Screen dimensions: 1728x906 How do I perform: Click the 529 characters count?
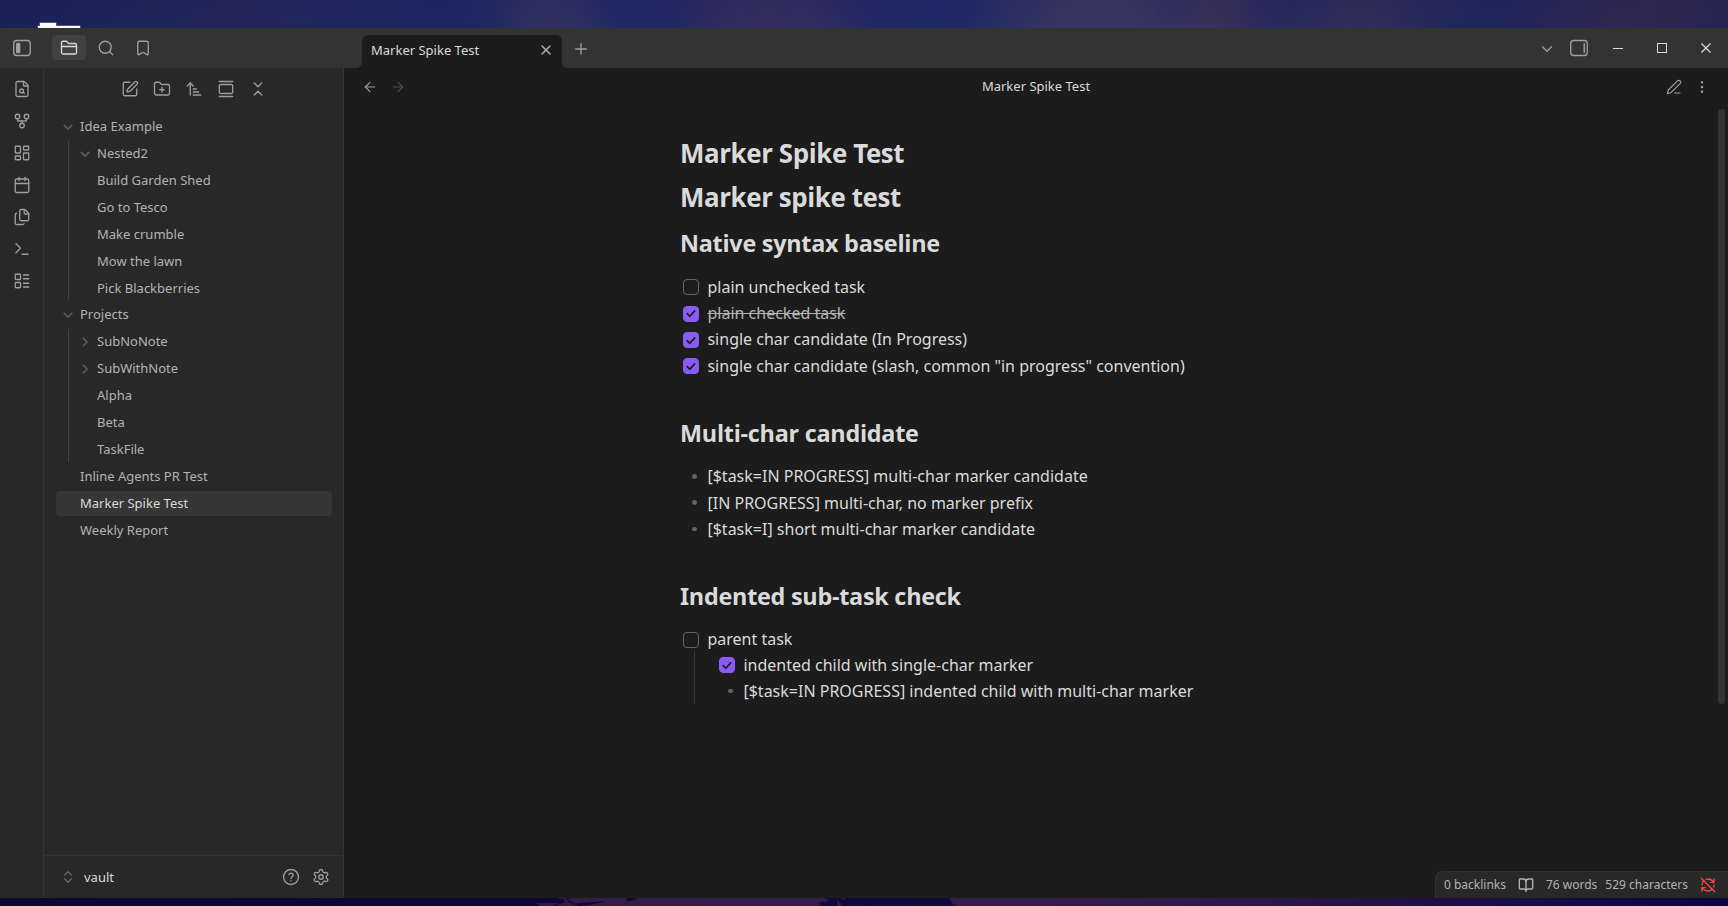(x=1646, y=884)
